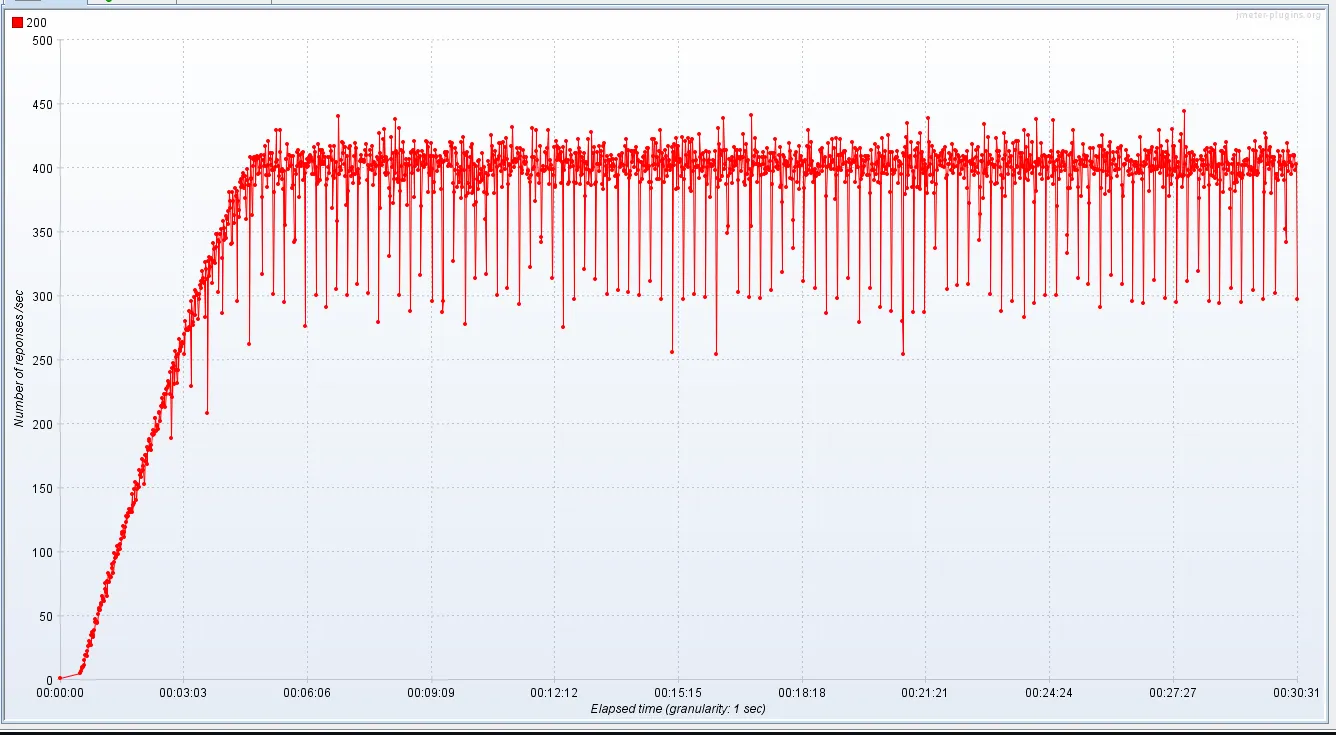Click the x-axis time label "00:21:21"
This screenshot has width=1336, height=735.
(926, 693)
